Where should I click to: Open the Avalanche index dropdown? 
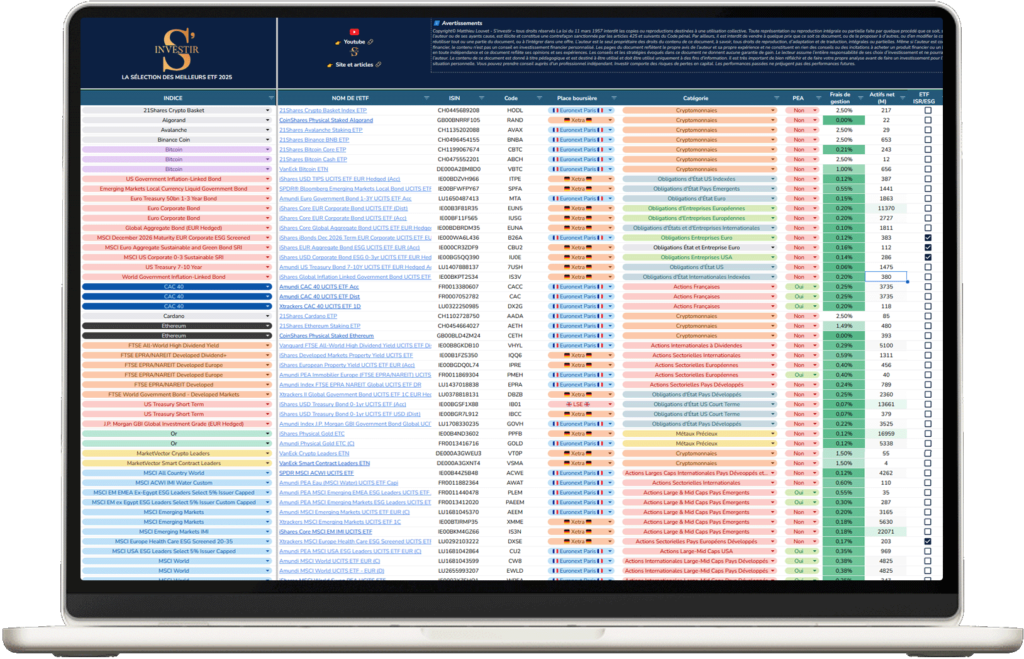pyautogui.click(x=268, y=130)
